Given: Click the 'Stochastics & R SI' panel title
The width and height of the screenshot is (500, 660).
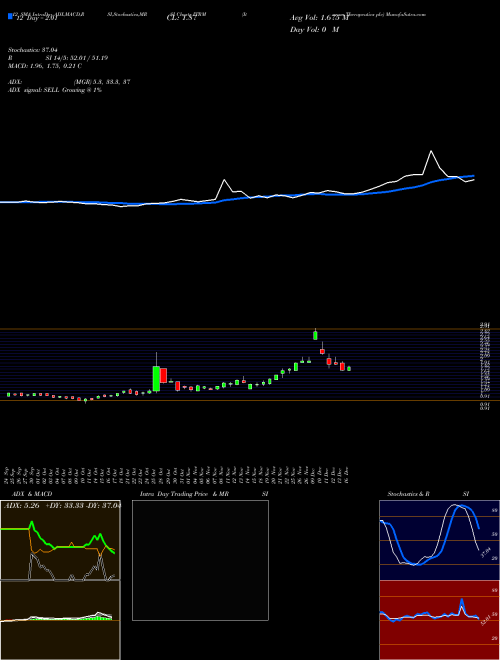Looking at the screenshot, I should (x=428, y=494).
